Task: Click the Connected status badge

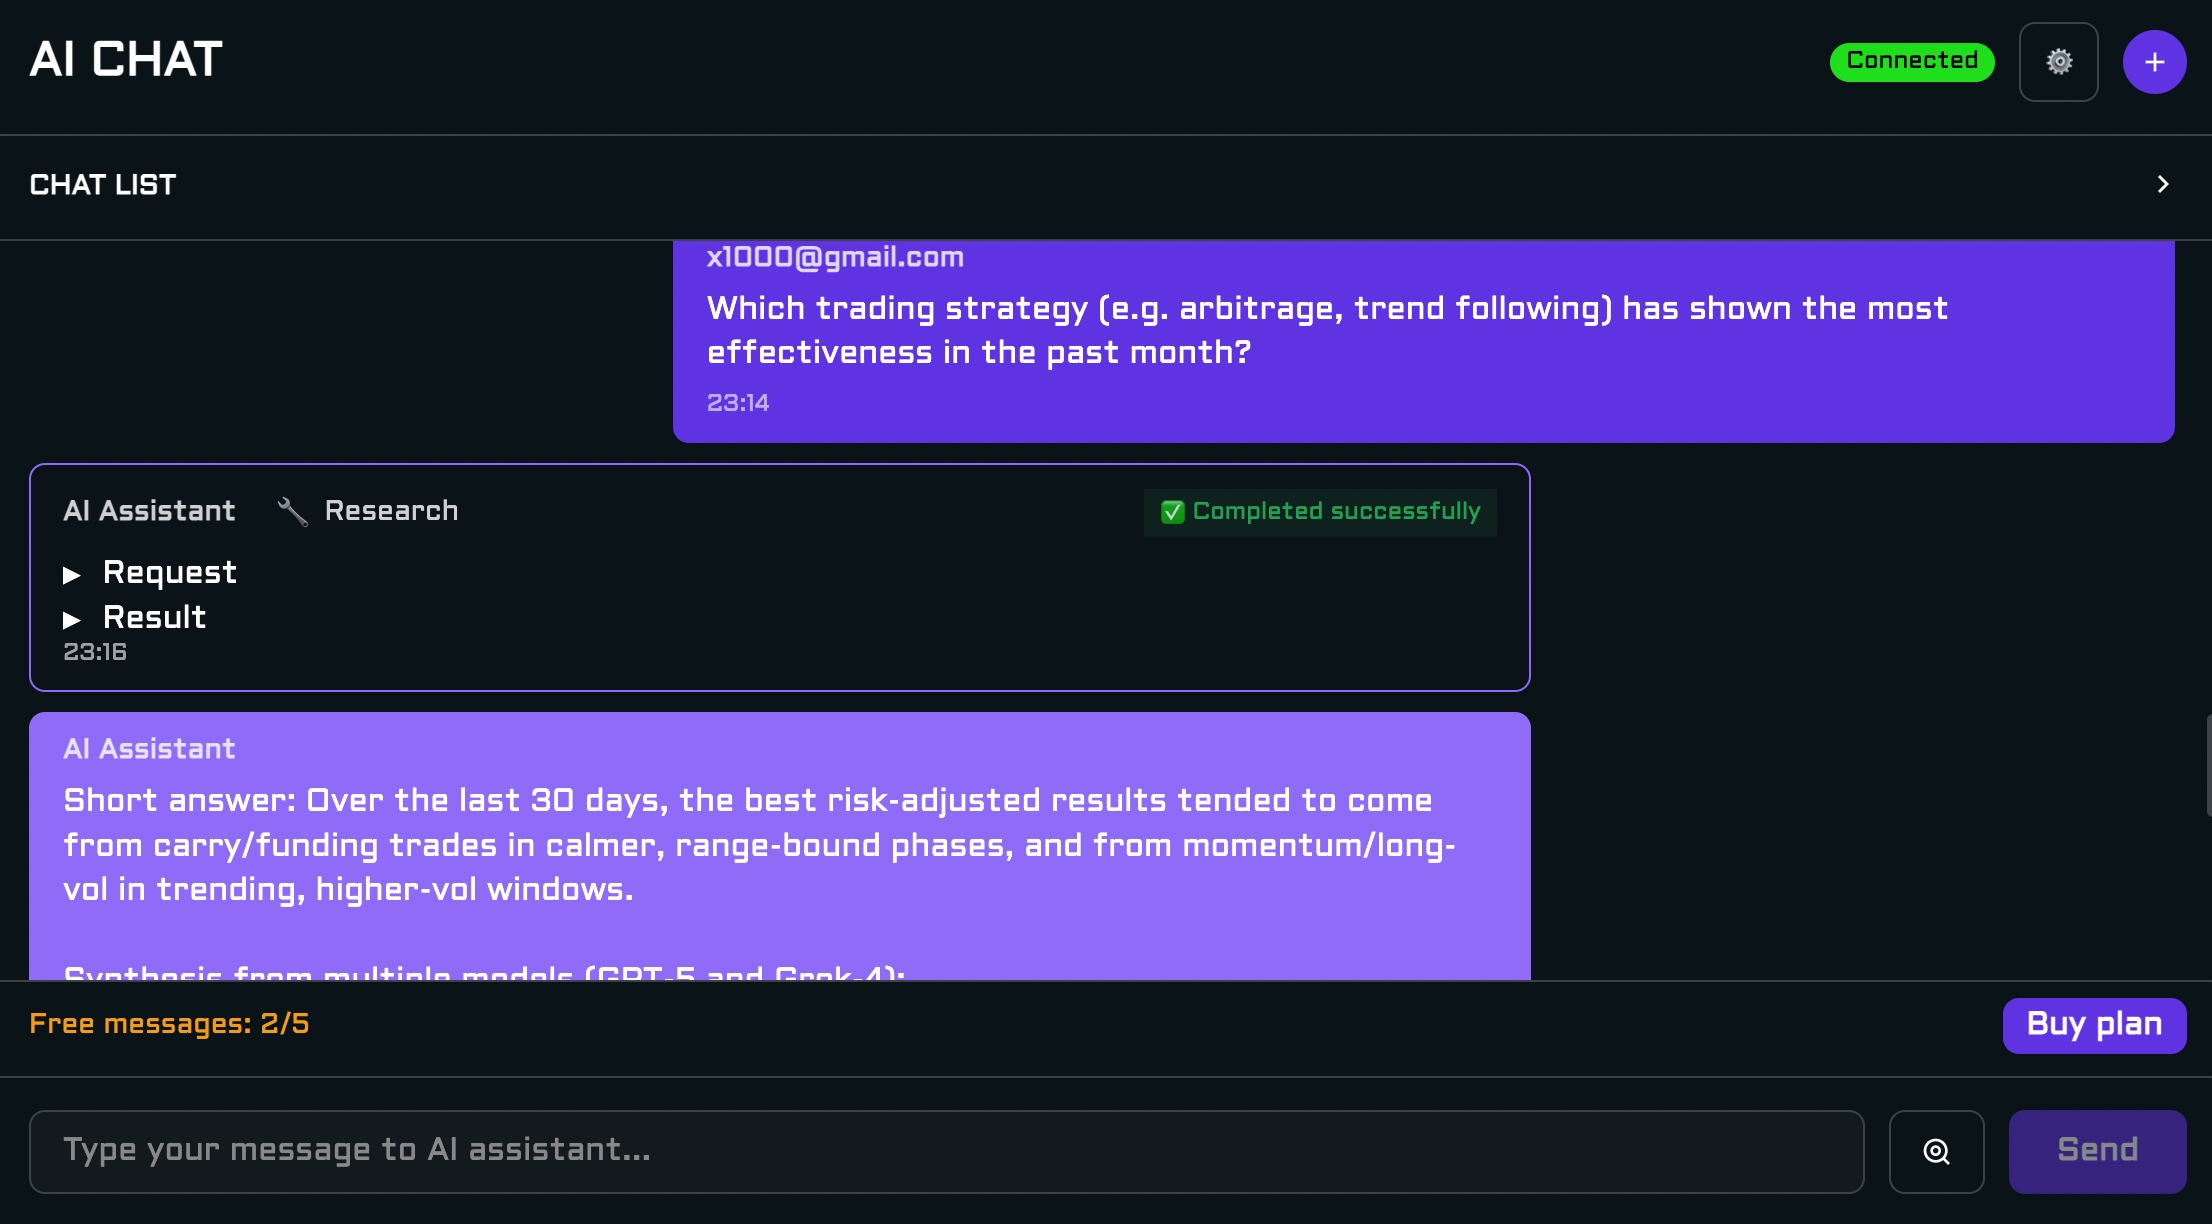Action: (1911, 61)
